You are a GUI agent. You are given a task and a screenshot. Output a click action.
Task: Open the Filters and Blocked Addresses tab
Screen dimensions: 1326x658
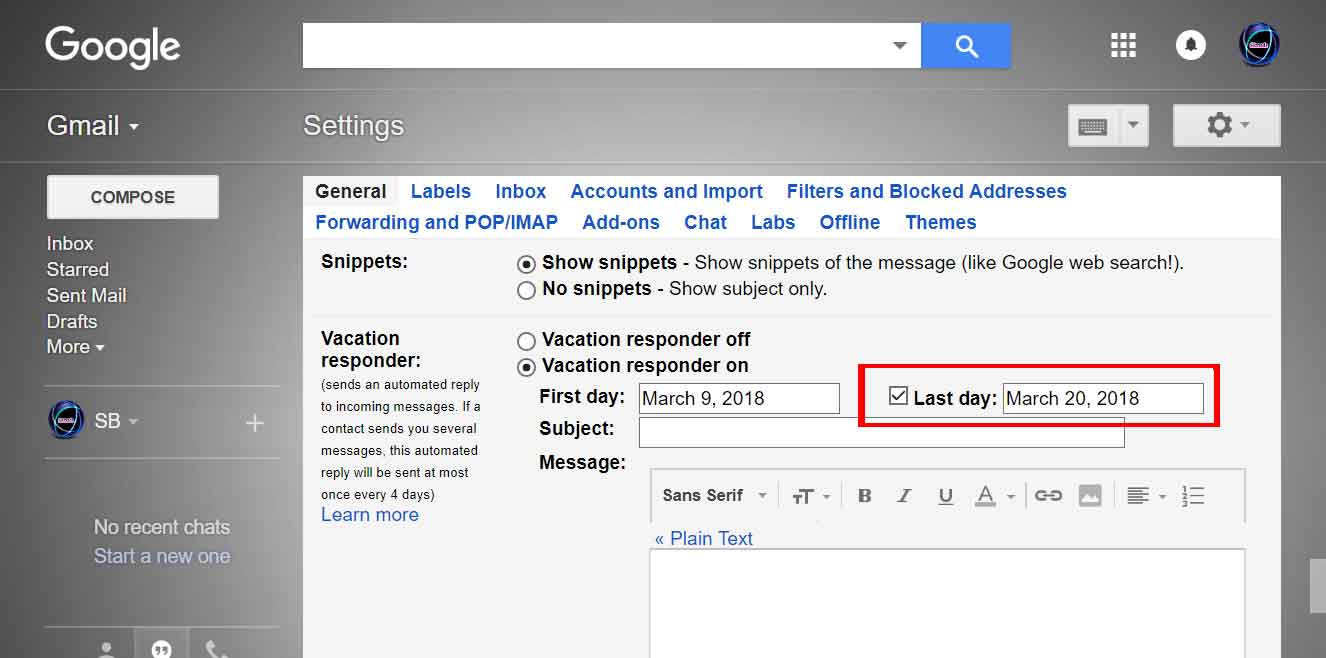pos(926,191)
